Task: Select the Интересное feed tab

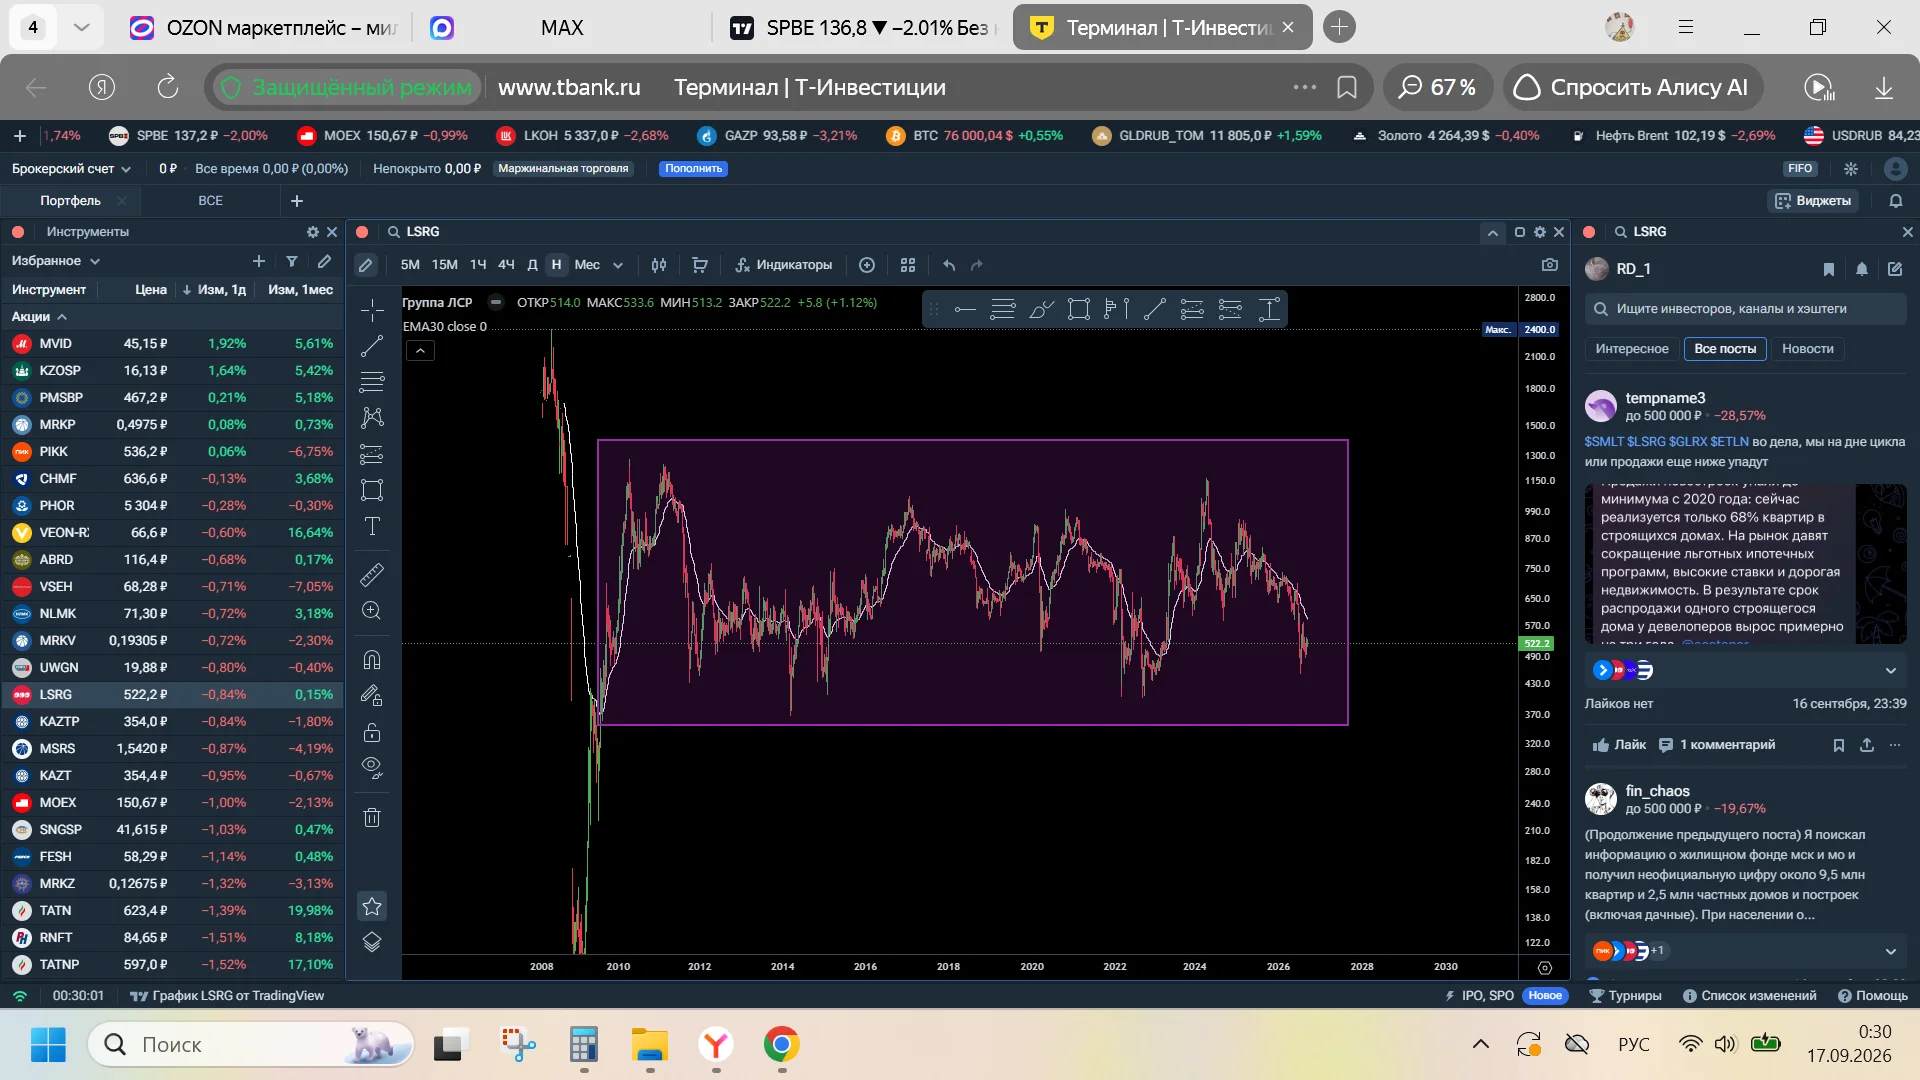Action: [x=1632, y=349]
